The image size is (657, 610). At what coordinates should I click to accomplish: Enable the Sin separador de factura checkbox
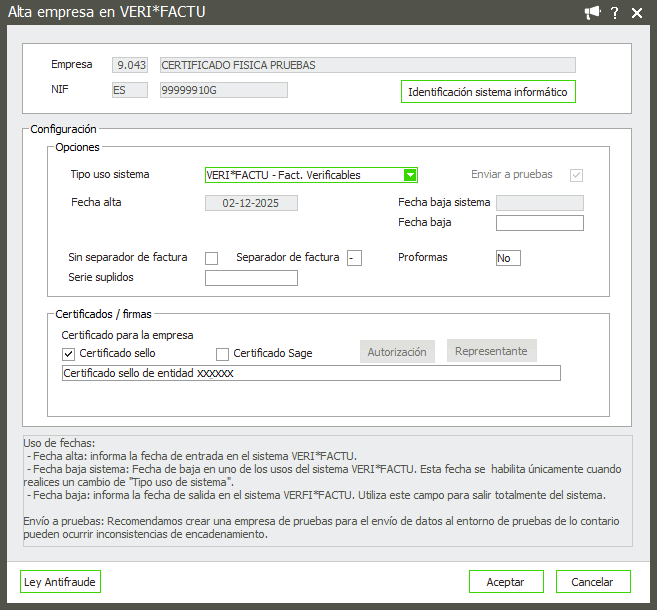211,258
